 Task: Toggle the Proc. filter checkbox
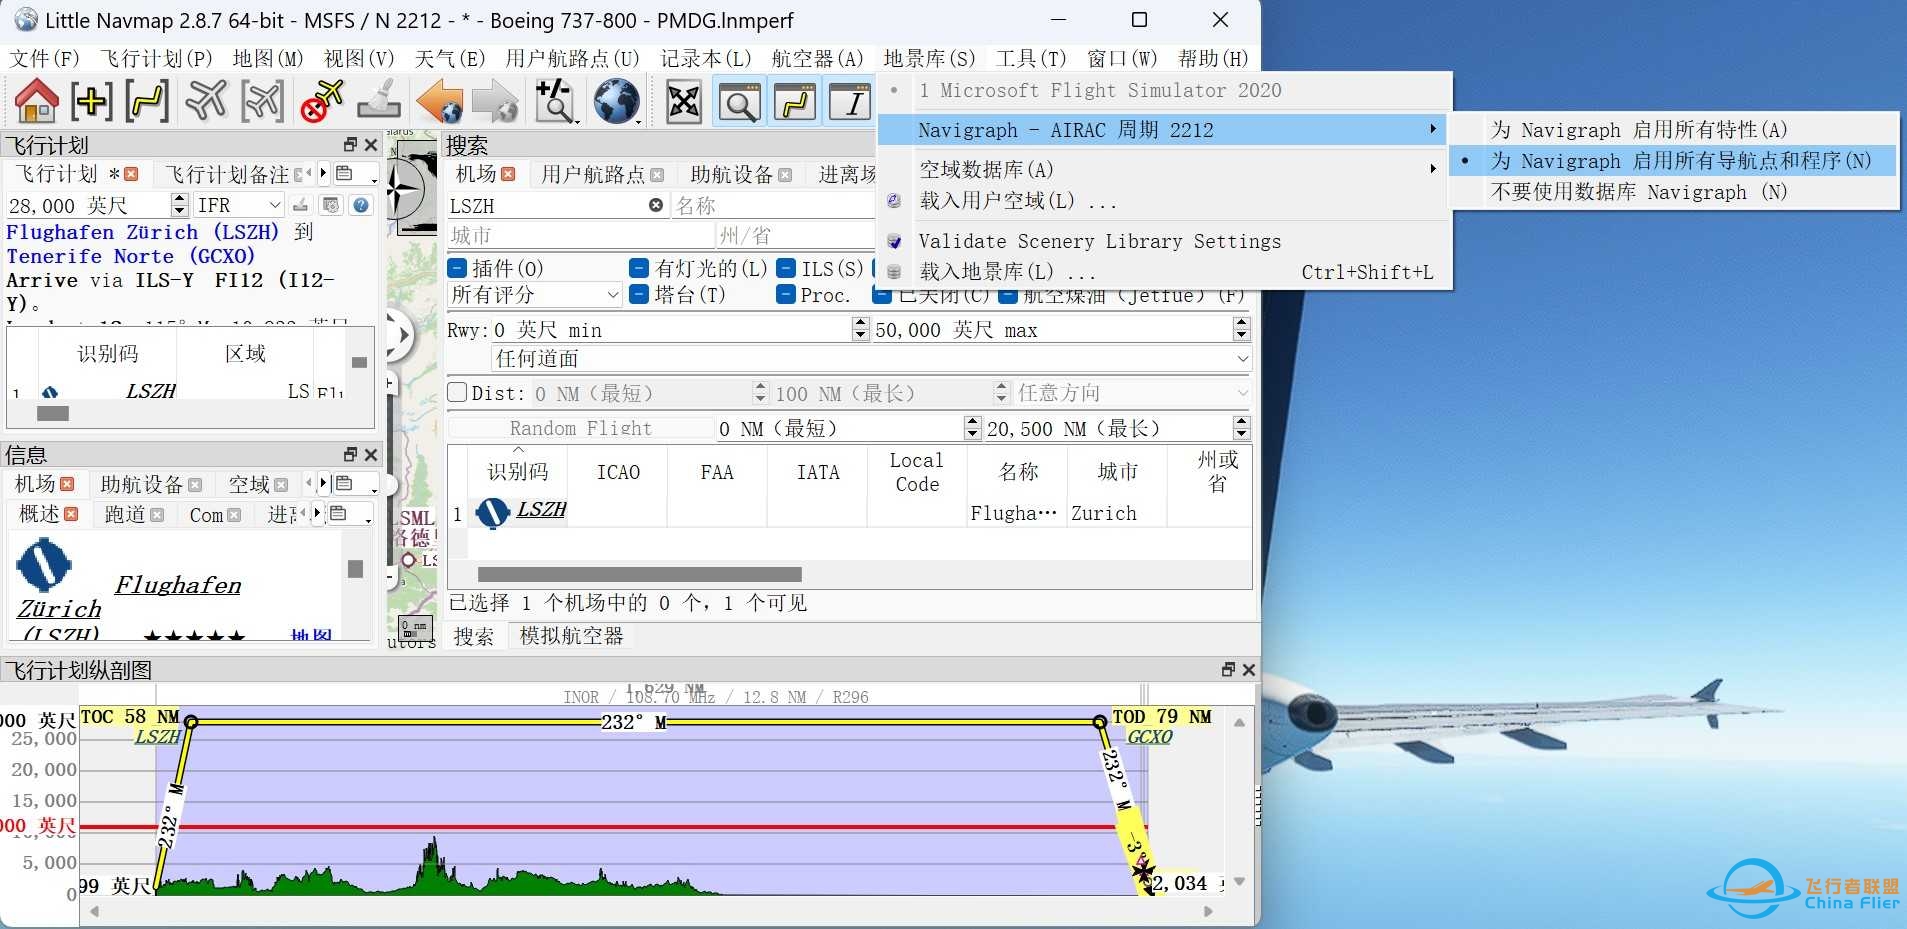(786, 295)
